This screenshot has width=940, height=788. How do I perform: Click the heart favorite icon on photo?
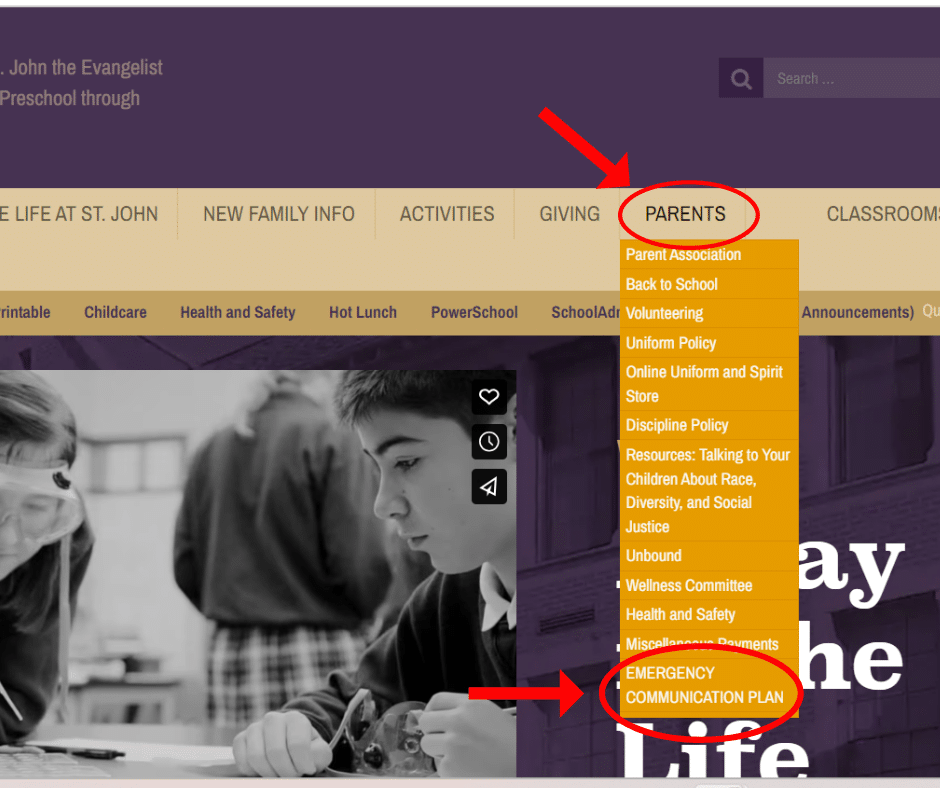click(489, 396)
